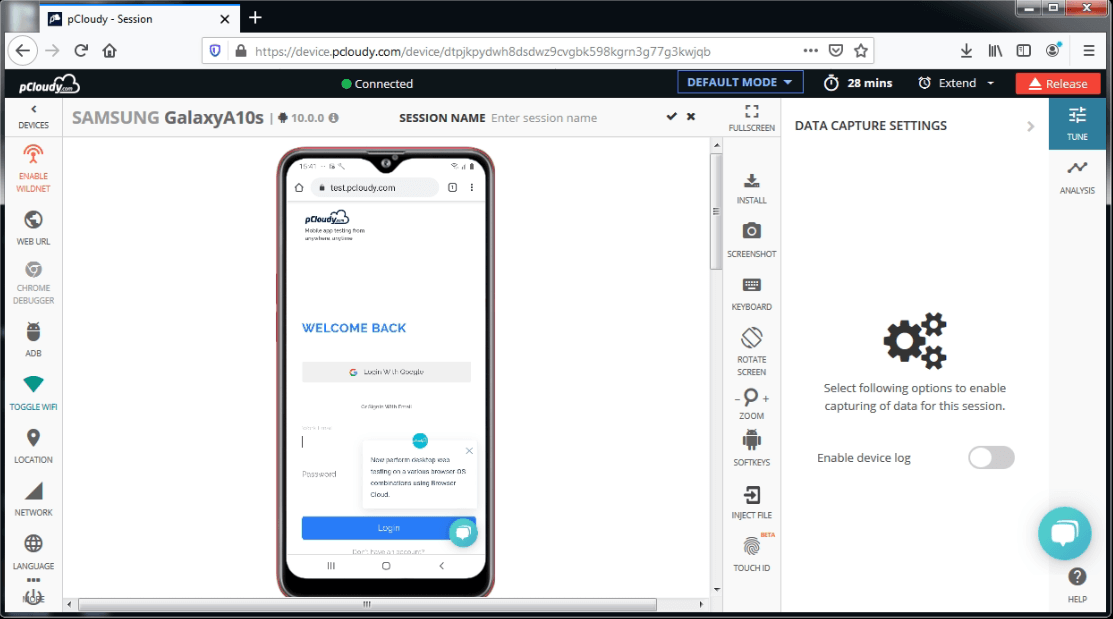The height and width of the screenshot is (619, 1113).
Task: Show device info icon next to 10.0.0
Action: click(334, 118)
